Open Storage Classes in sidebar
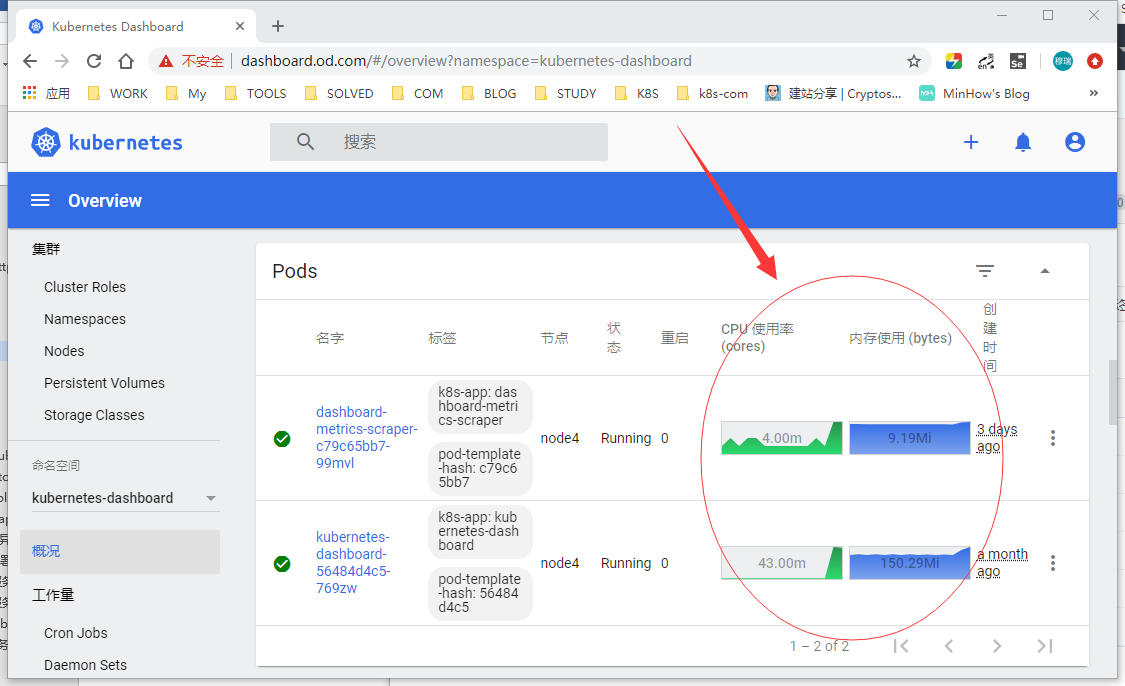Image resolution: width=1125 pixels, height=686 pixels. point(94,415)
